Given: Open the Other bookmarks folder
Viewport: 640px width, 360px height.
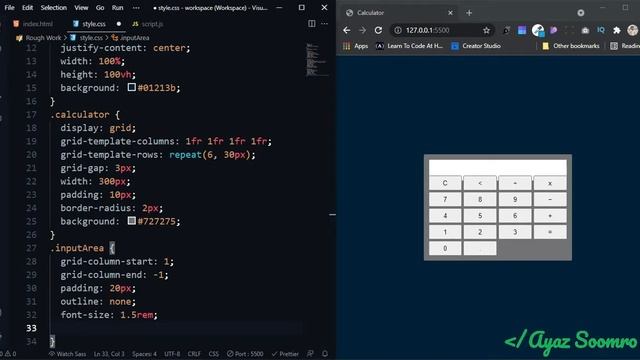Looking at the screenshot, I should [x=571, y=46].
